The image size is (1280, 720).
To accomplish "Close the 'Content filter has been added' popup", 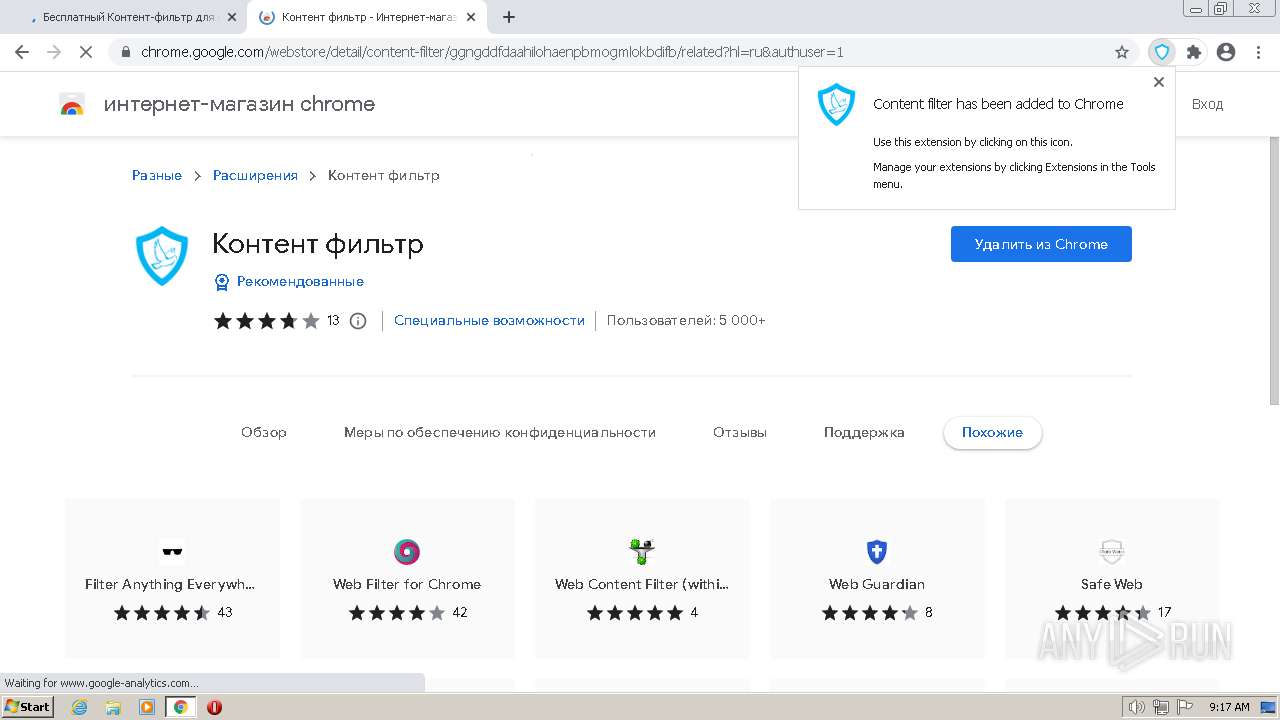I will pyautogui.click(x=1159, y=82).
